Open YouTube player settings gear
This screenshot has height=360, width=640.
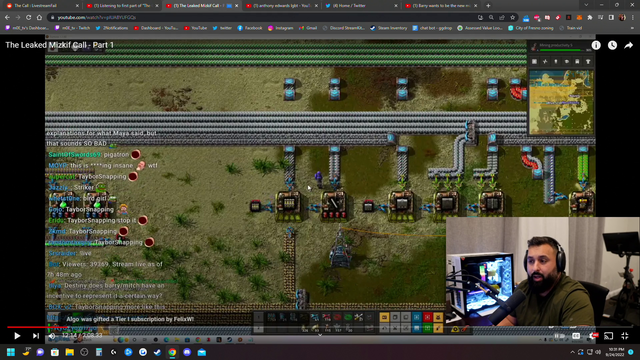tap(592, 336)
